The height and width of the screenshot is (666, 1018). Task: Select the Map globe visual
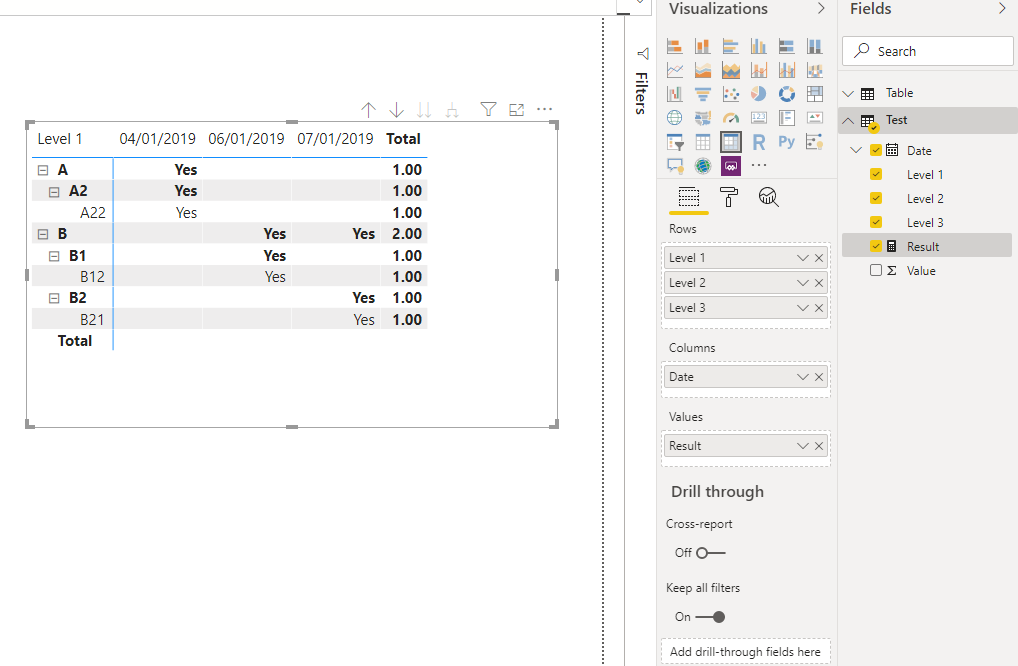pos(675,117)
